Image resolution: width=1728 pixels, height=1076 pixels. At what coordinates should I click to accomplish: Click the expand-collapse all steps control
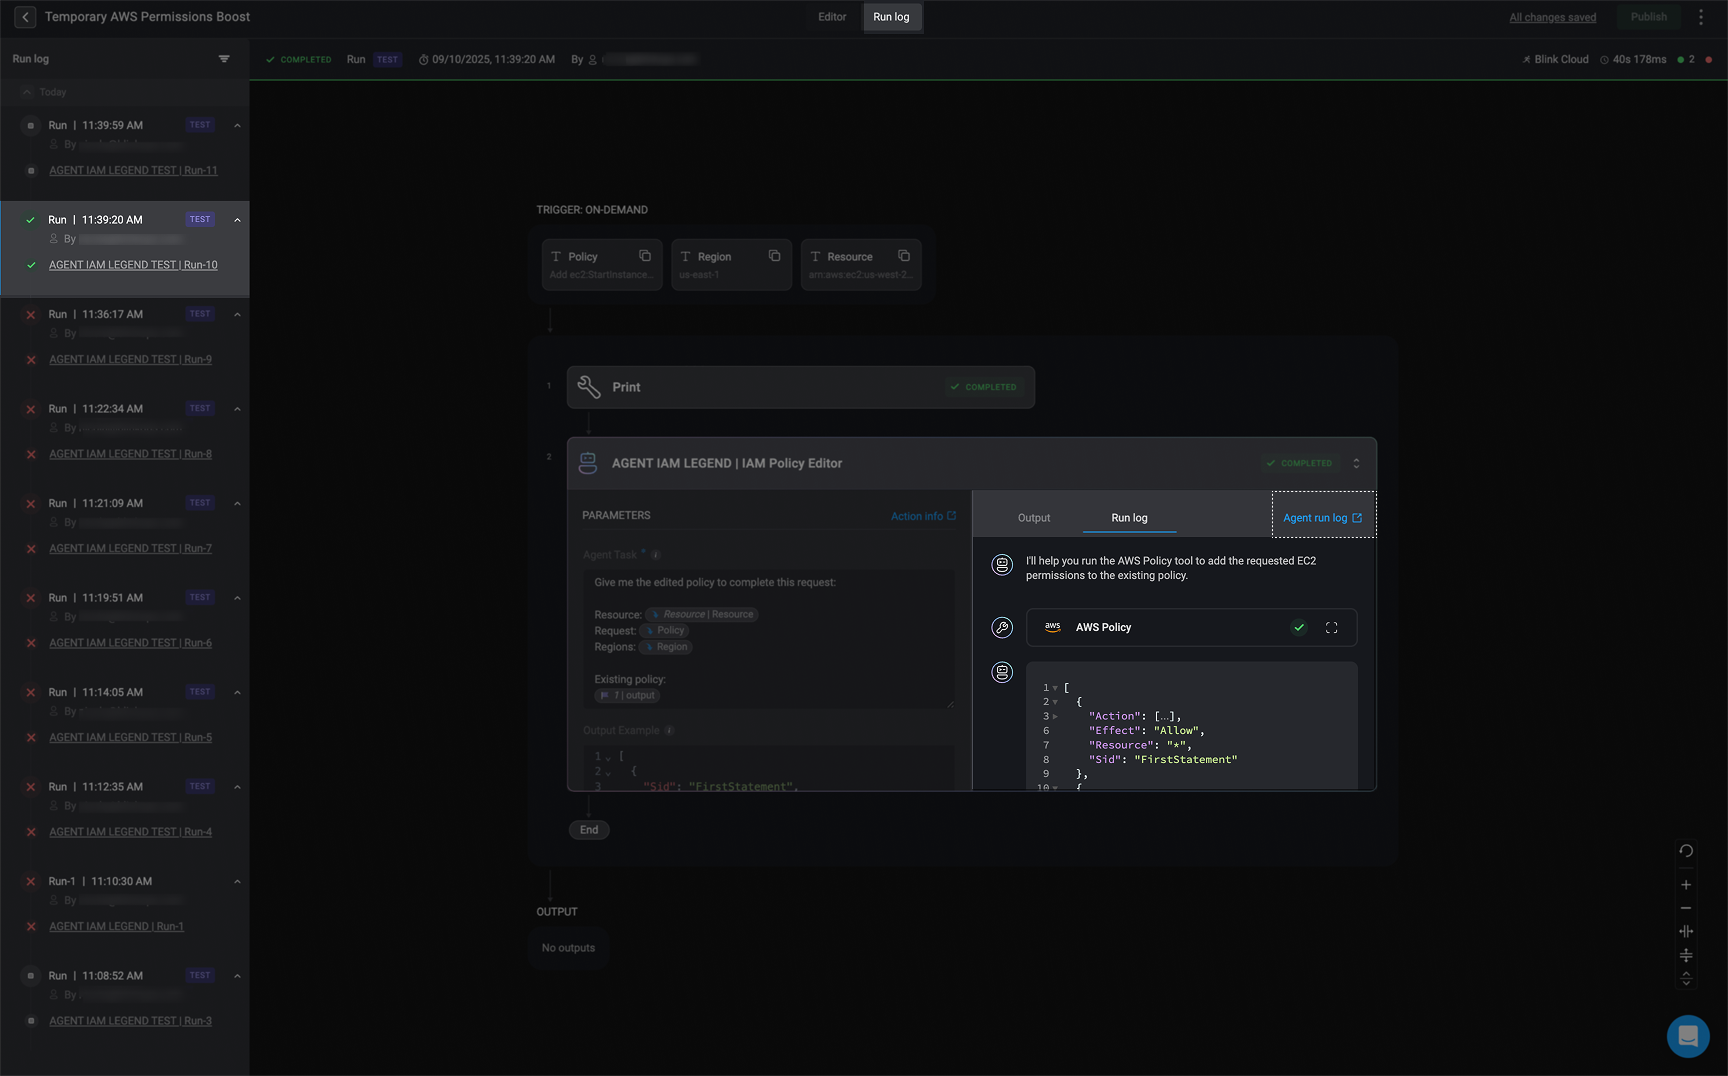[x=1686, y=979]
